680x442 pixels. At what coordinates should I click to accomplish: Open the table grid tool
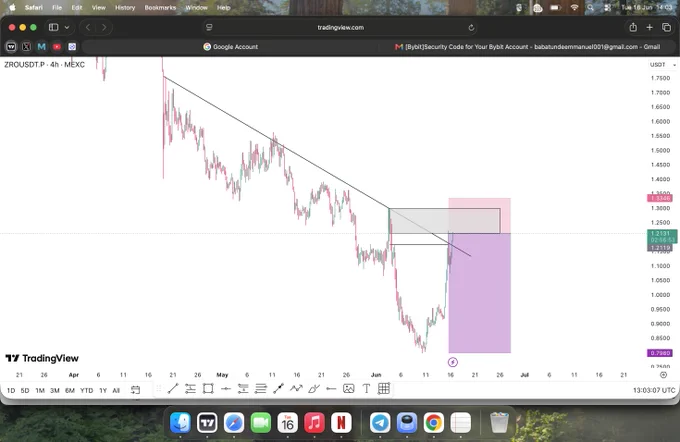tap(384, 389)
